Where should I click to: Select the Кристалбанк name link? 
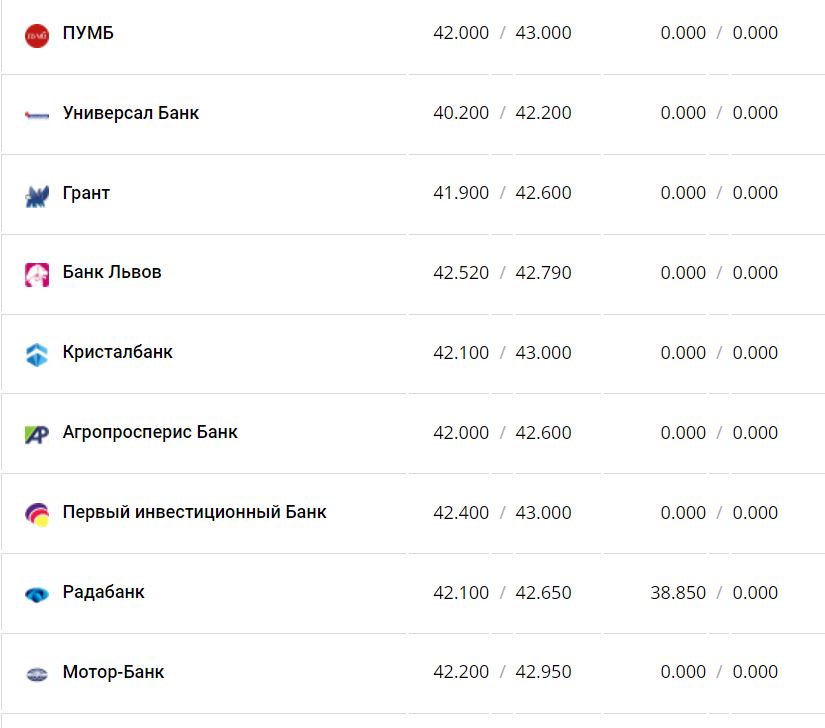click(x=117, y=352)
